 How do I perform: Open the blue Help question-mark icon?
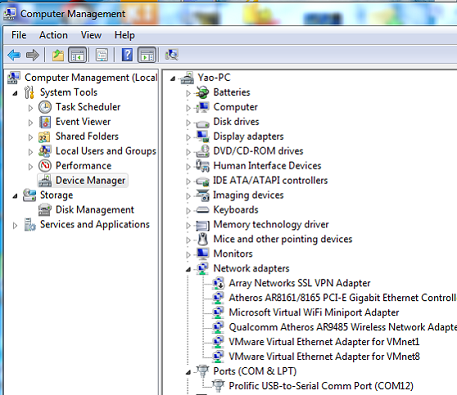pyautogui.click(x=127, y=55)
